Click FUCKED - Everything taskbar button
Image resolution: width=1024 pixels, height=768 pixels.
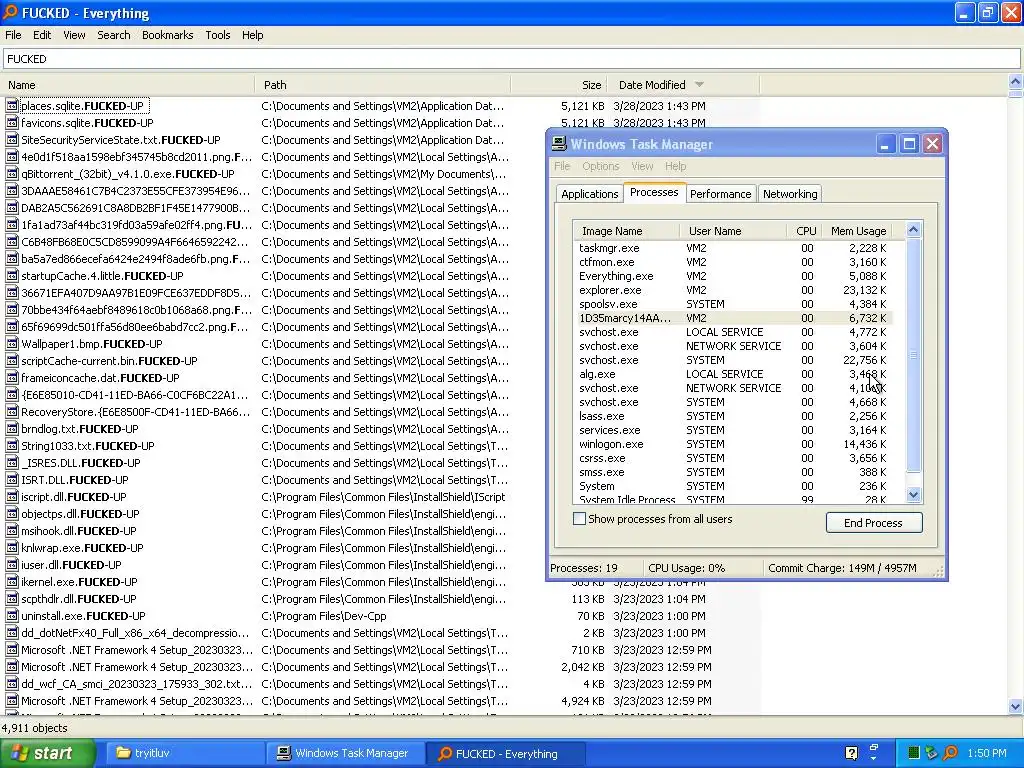[504, 753]
